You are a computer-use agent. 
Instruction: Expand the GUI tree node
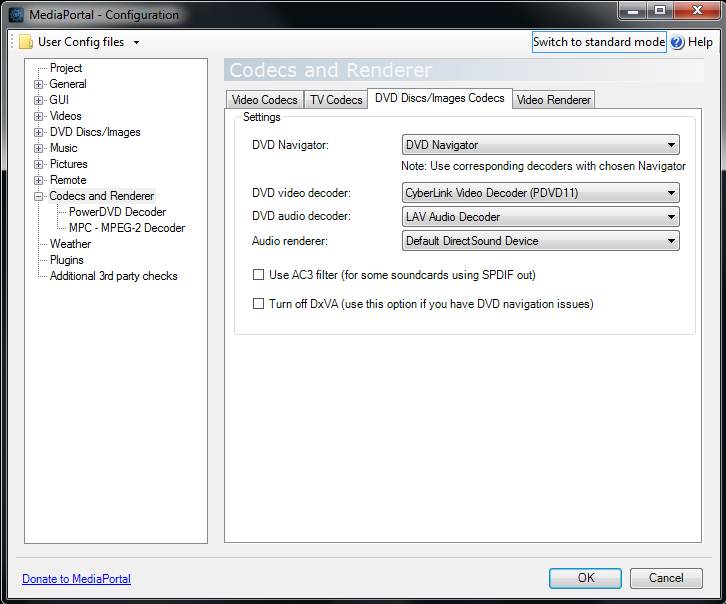click(x=39, y=100)
